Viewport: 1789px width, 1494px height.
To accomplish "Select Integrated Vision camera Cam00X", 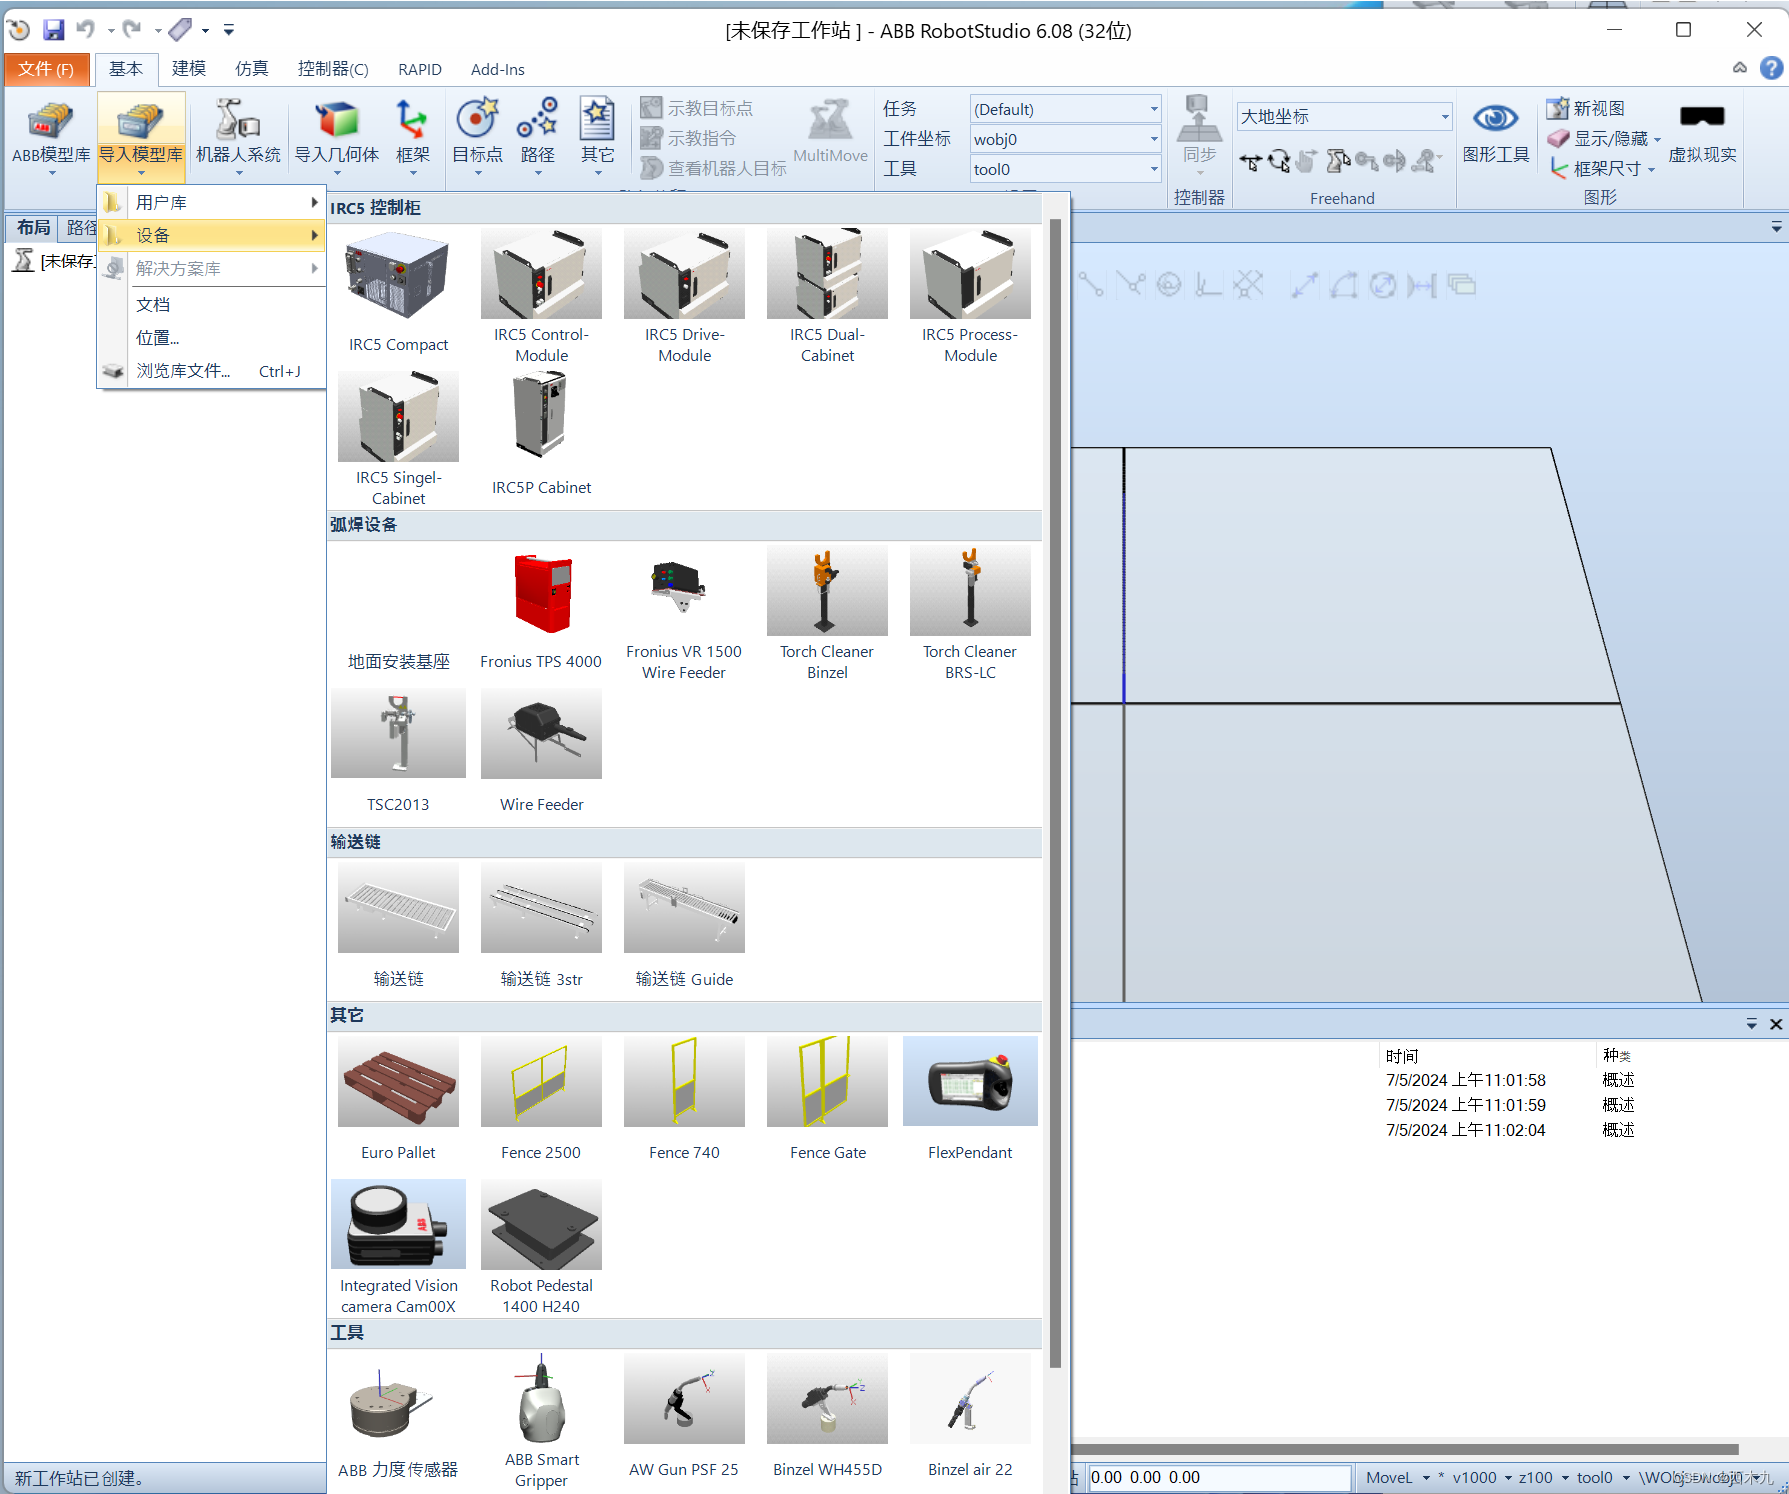I will [x=398, y=1247].
